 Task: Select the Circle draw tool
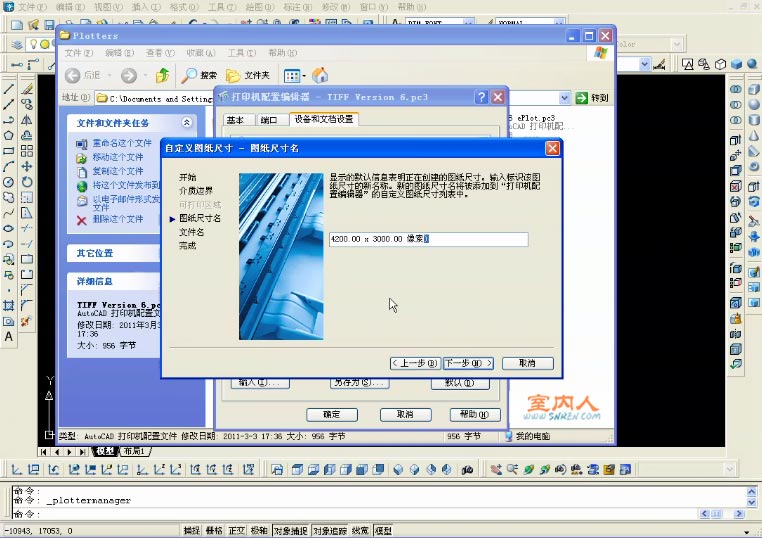pos(9,182)
